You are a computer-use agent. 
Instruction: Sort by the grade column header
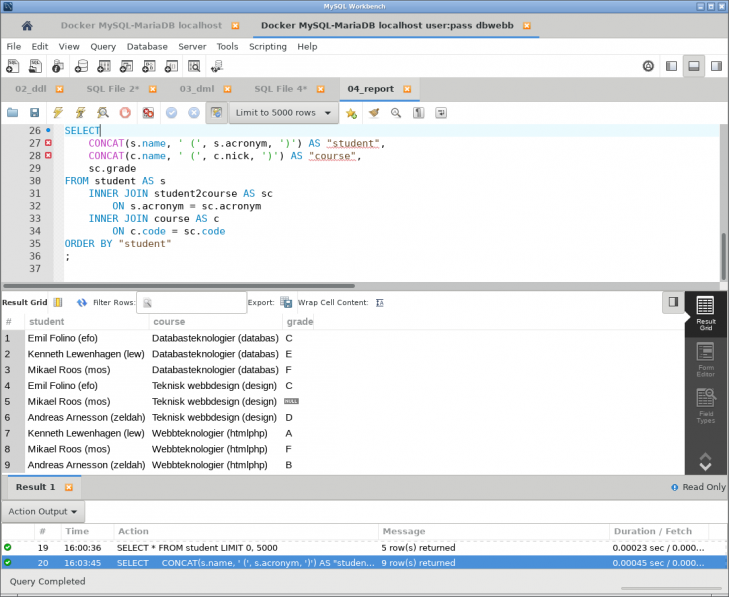pyautogui.click(x=299, y=322)
